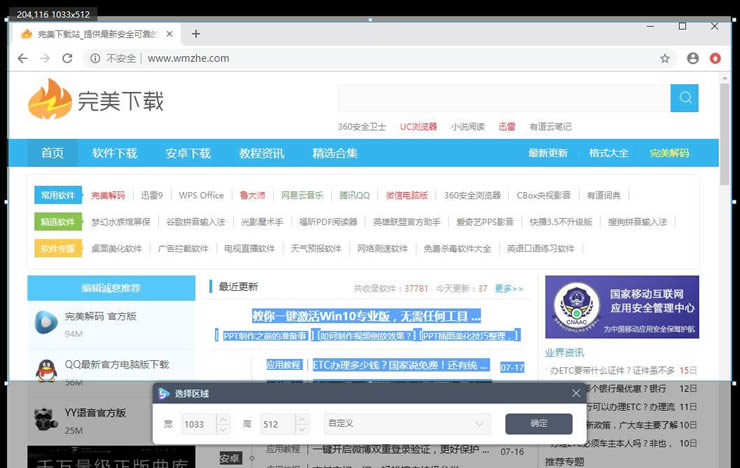Screen dimensions: 740x468
Task: Open the 腾讯QQ link
Action: (354, 195)
